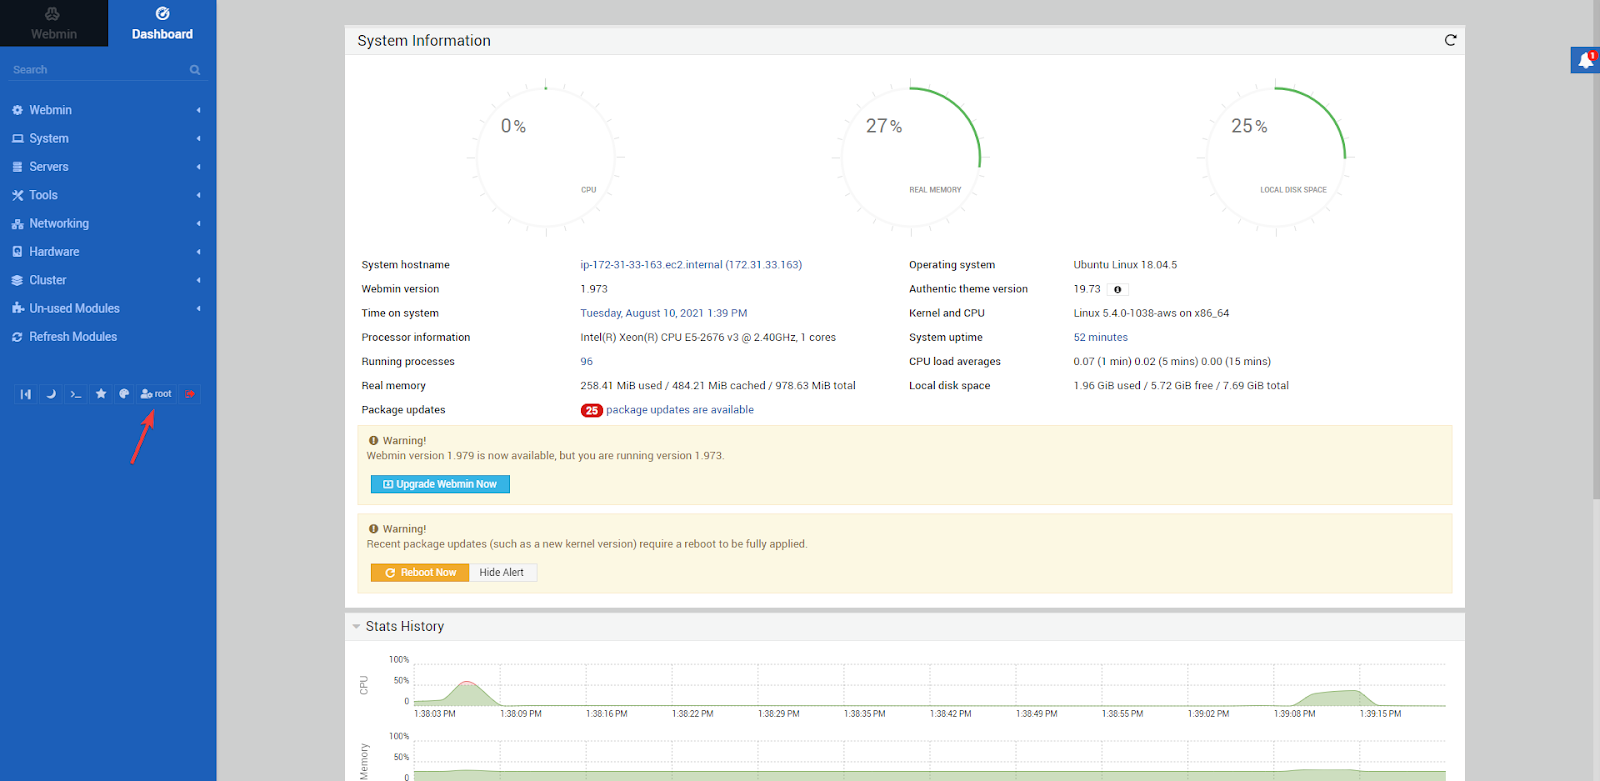
Task: Click the System uptime label
Action: click(x=946, y=338)
